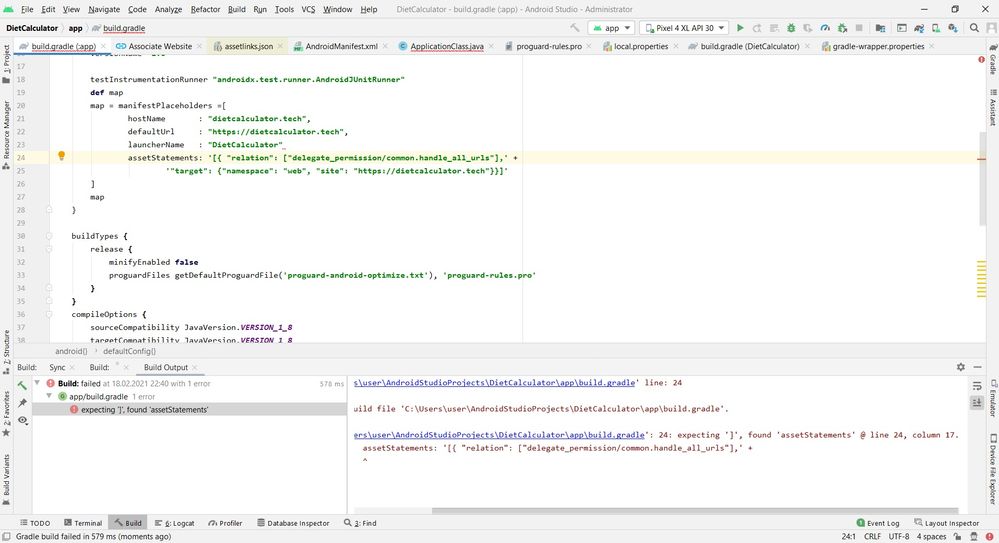The height and width of the screenshot is (543, 999).
Task: Toggle the Favorites side panel
Action: pos(6,414)
